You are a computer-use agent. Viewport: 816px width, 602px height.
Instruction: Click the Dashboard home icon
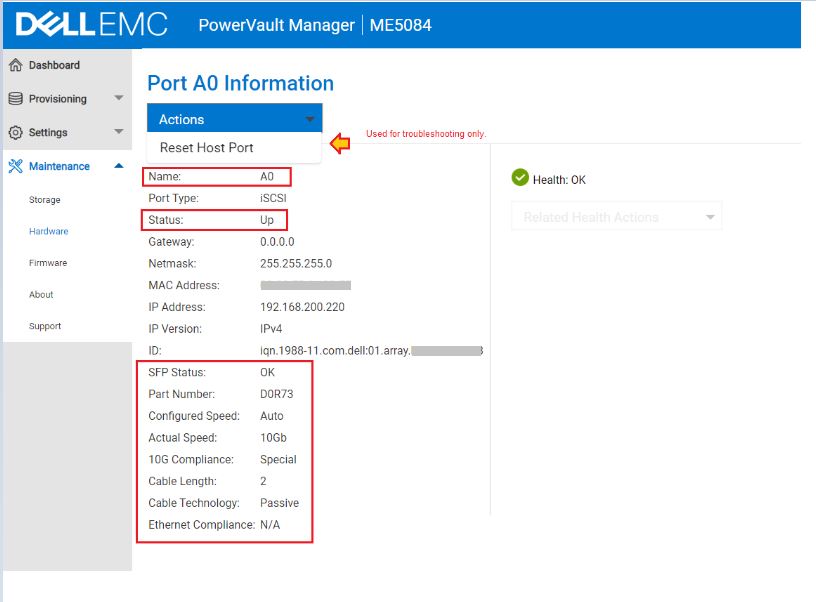point(15,66)
